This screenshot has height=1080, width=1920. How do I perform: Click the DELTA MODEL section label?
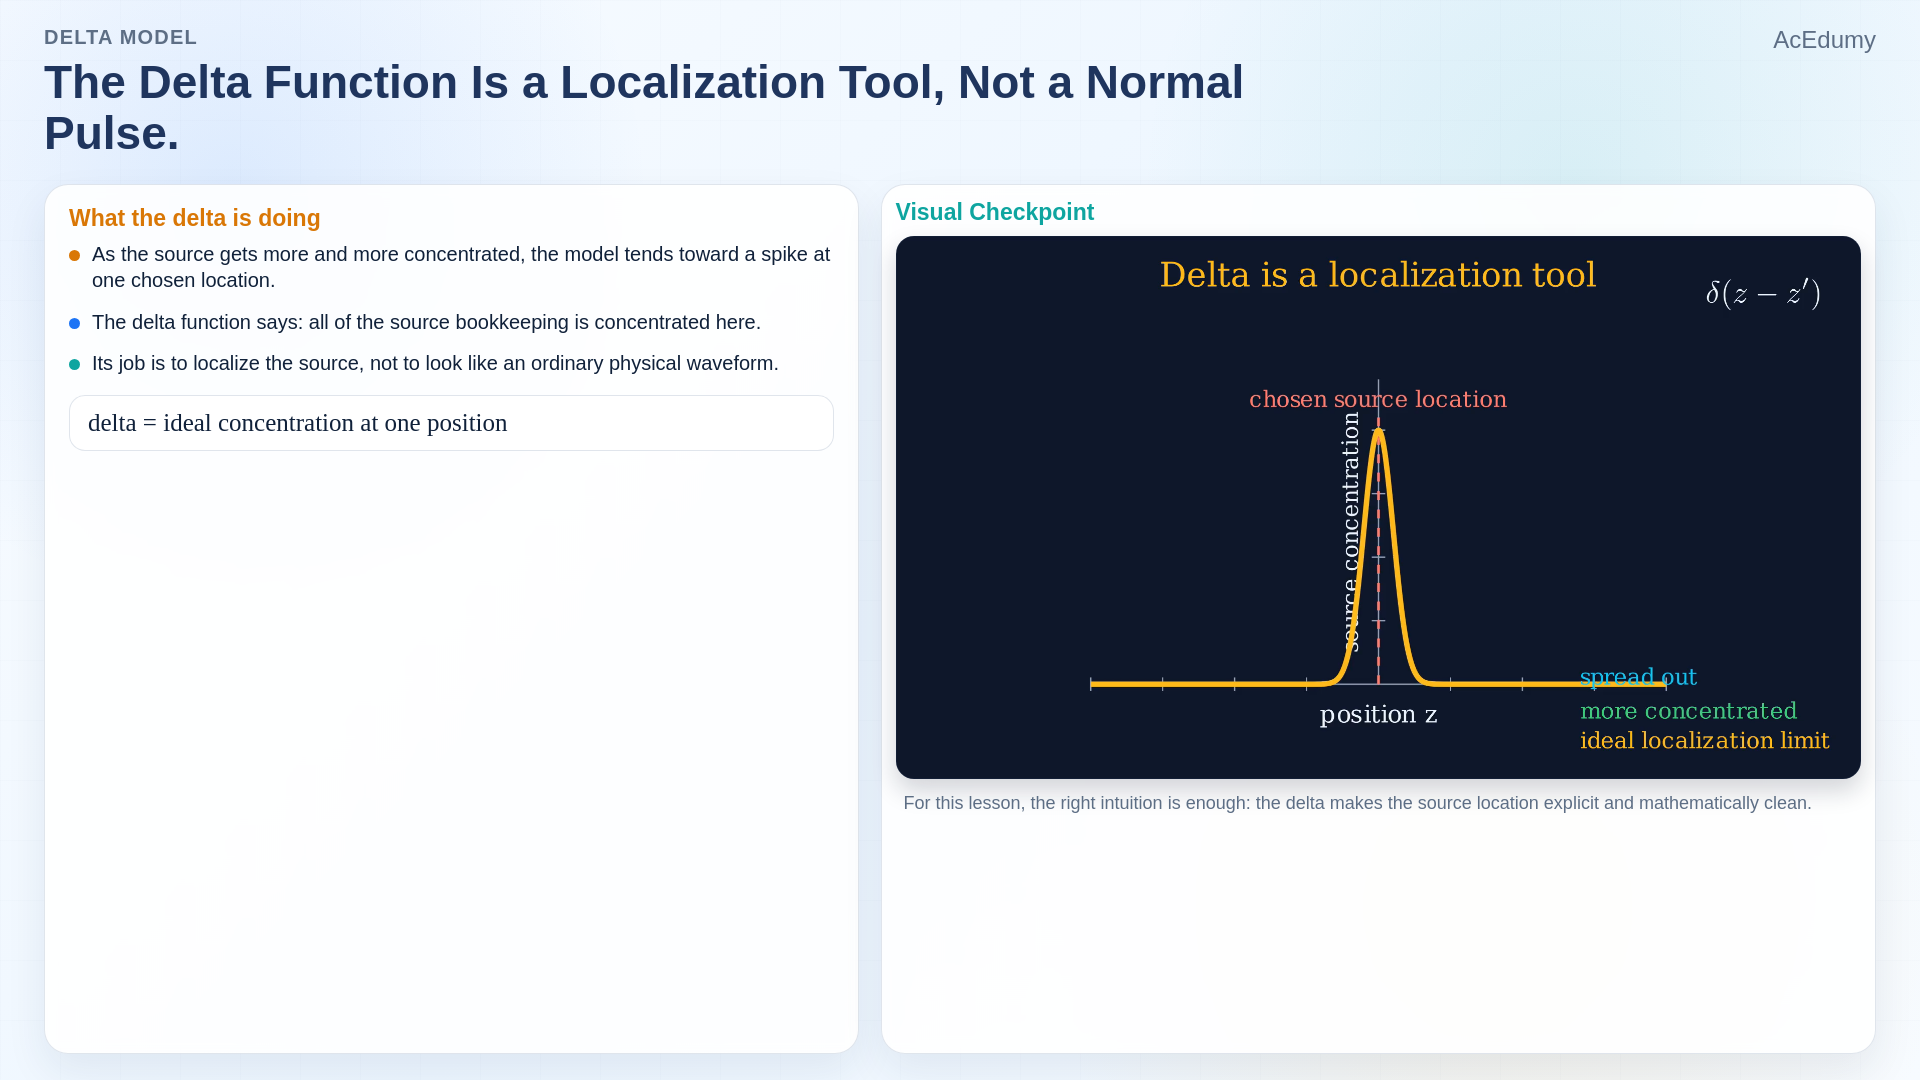point(120,37)
